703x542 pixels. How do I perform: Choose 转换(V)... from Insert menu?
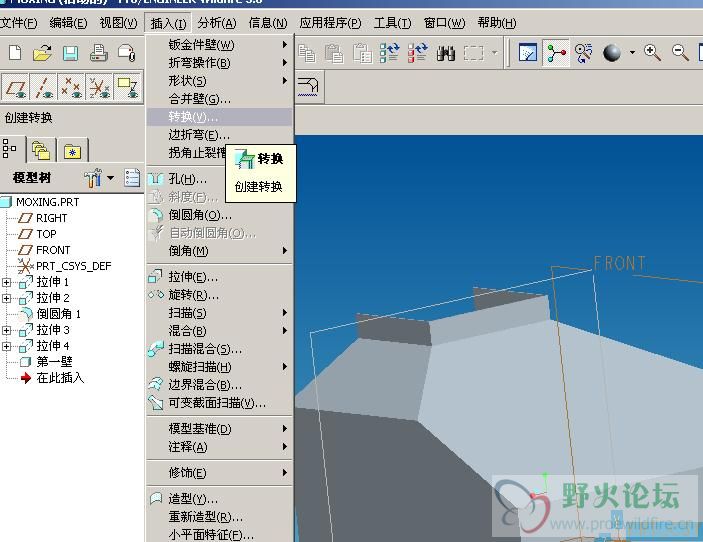point(220,117)
